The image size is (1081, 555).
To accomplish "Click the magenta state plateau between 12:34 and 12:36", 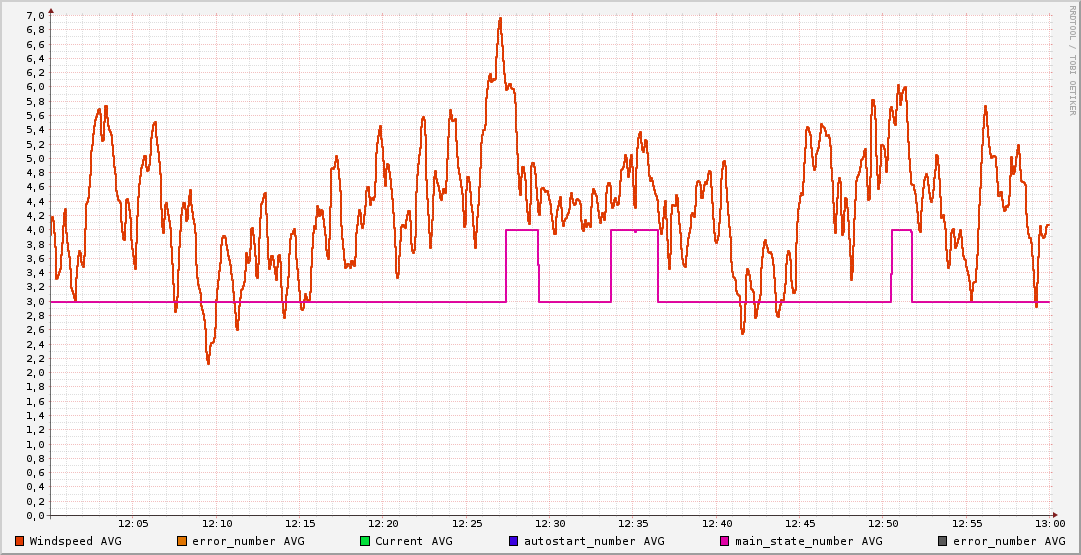I will coord(634,230).
